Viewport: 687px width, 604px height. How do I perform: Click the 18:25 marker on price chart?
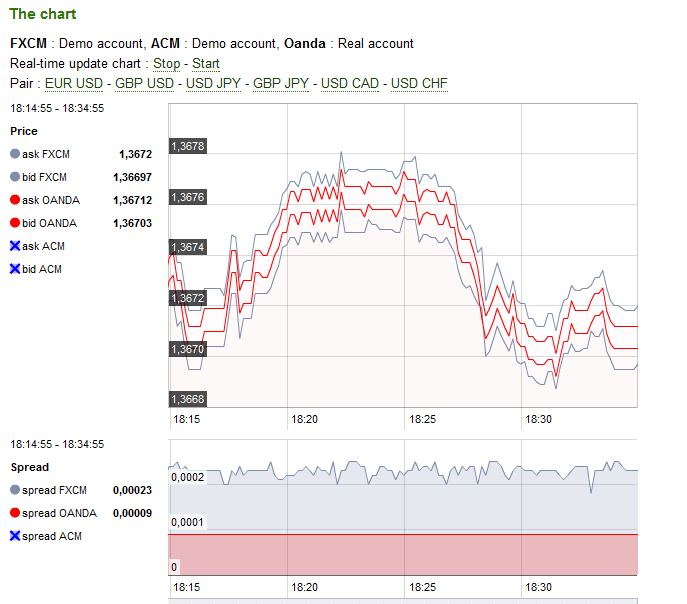tap(422, 420)
